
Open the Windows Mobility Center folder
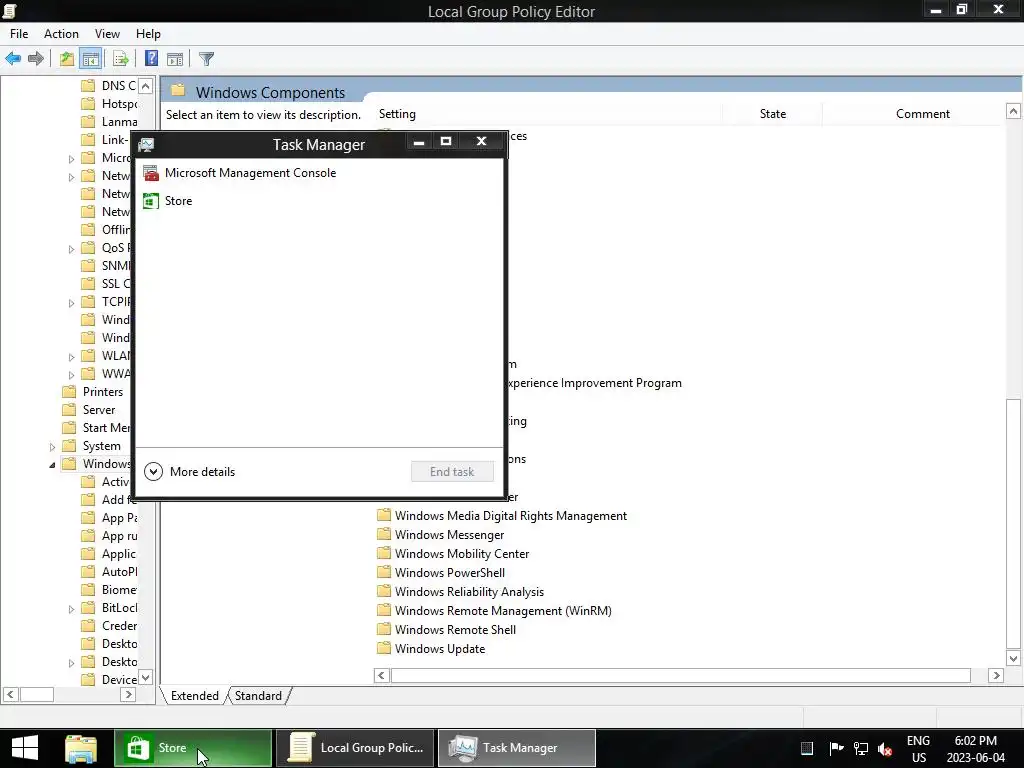coord(453,554)
